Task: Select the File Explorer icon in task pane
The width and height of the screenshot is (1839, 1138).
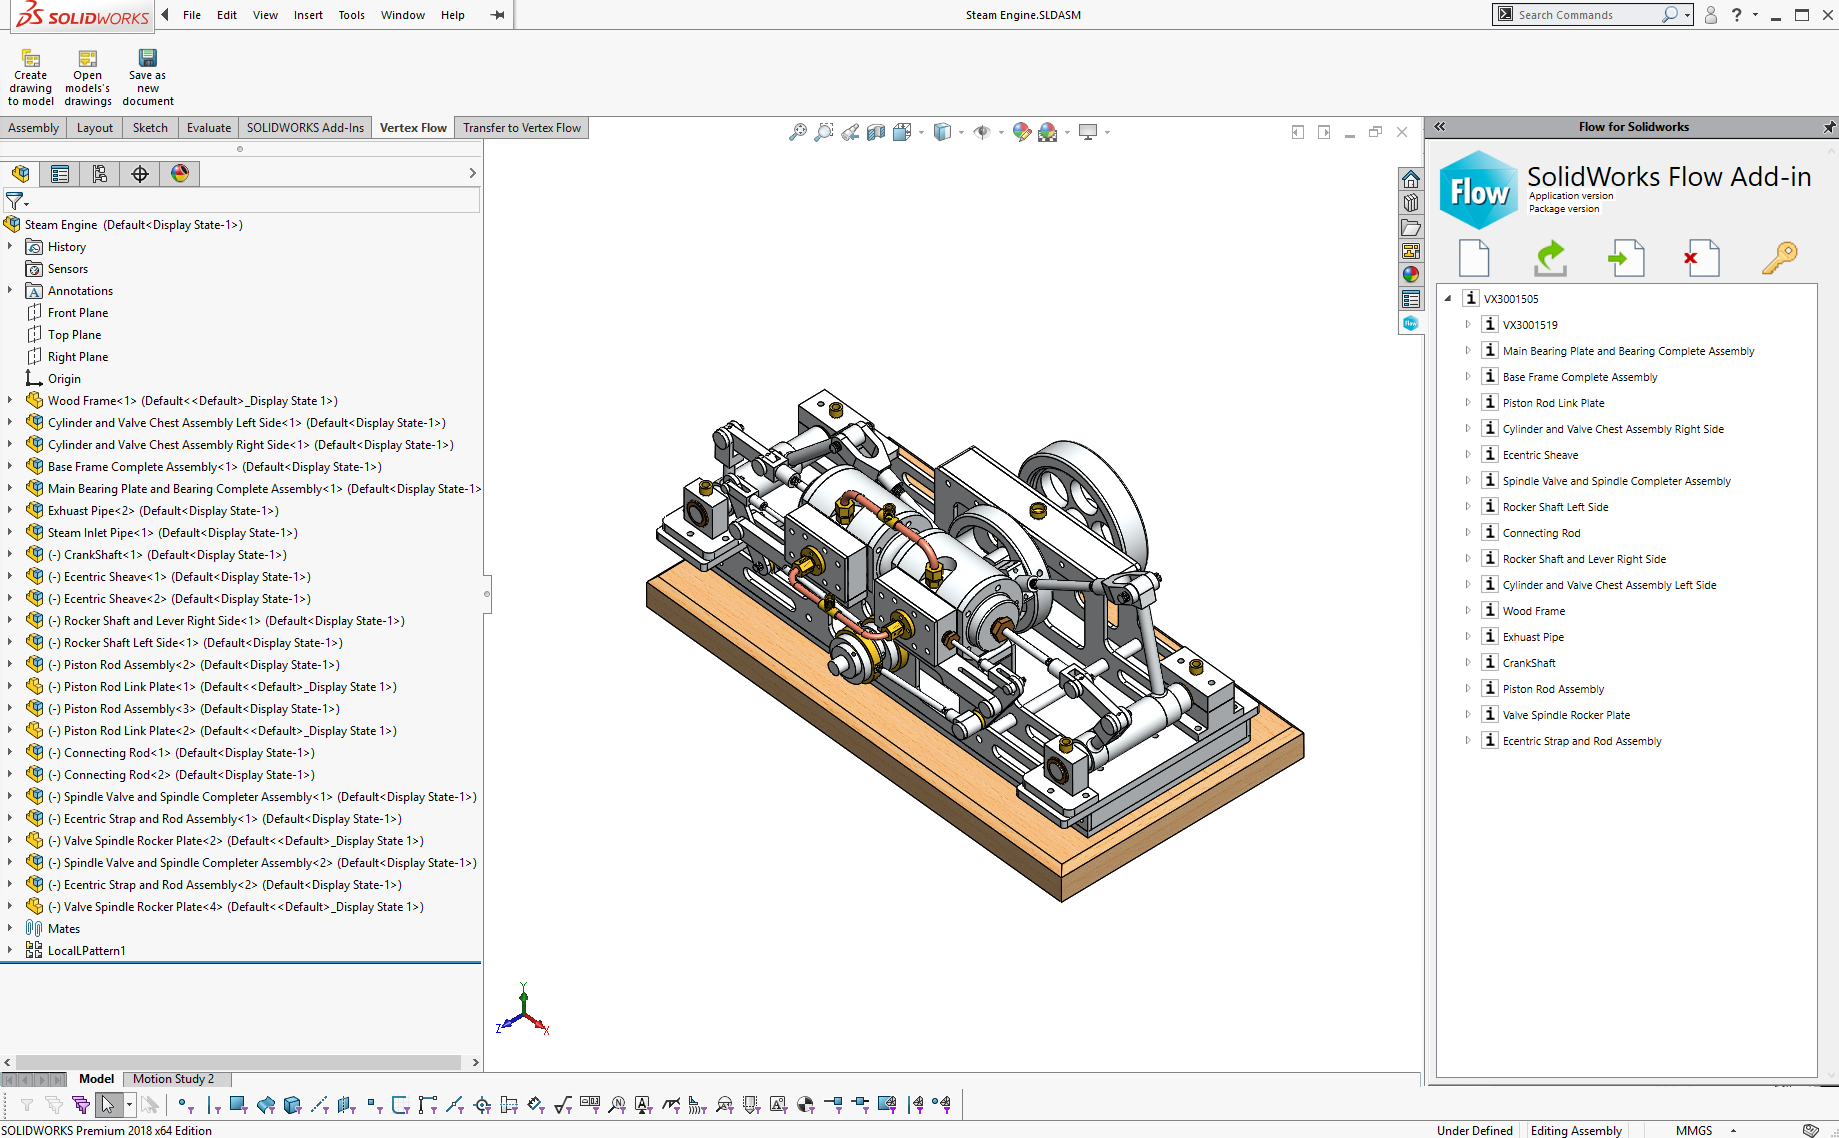Action: tap(1410, 227)
